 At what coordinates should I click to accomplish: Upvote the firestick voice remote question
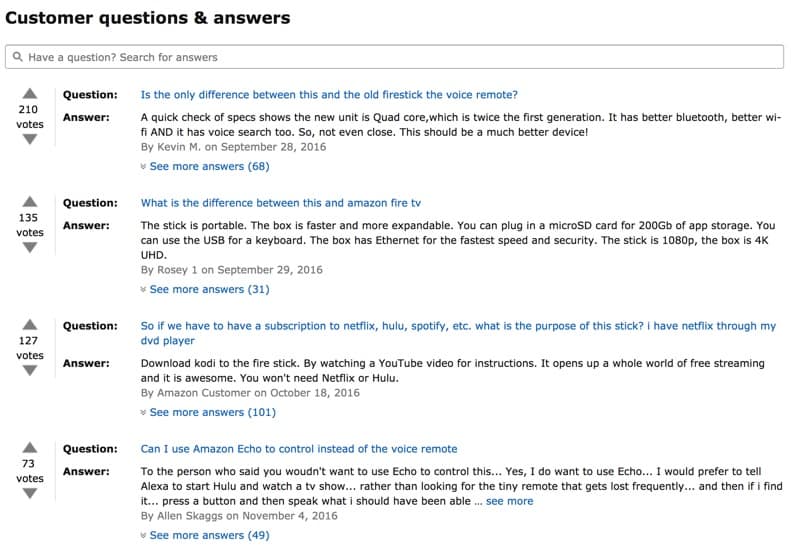point(29,91)
